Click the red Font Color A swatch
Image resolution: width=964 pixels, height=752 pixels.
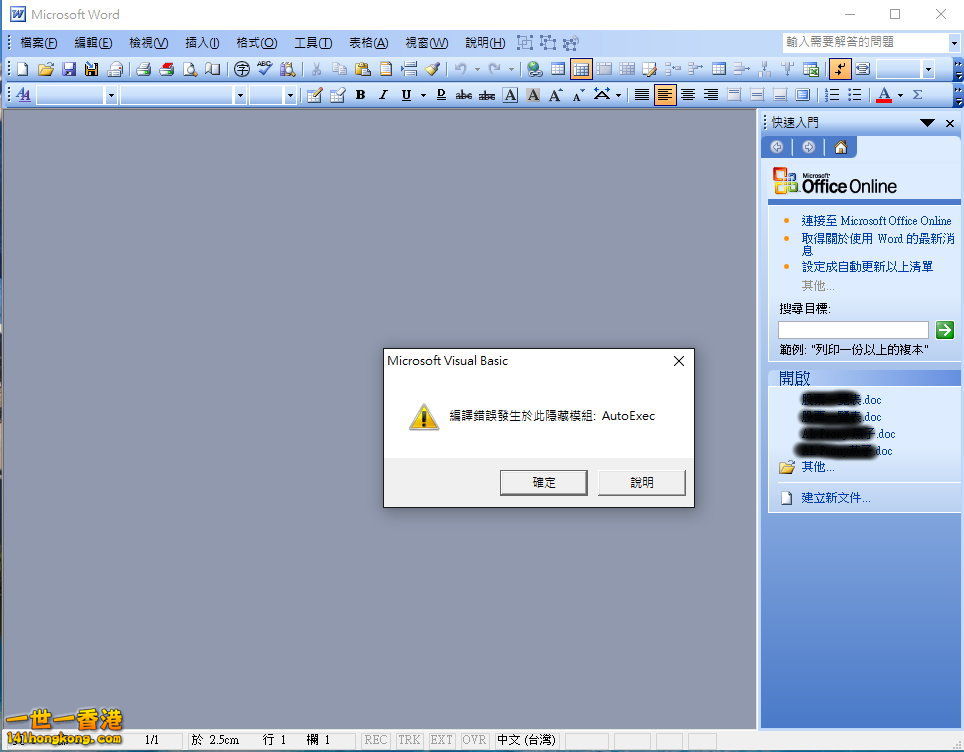tap(884, 95)
